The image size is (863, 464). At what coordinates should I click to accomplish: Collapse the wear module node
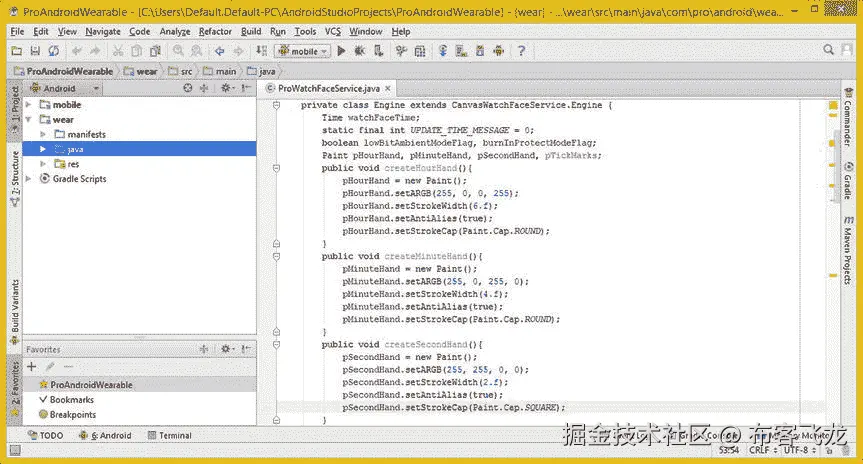point(29,119)
